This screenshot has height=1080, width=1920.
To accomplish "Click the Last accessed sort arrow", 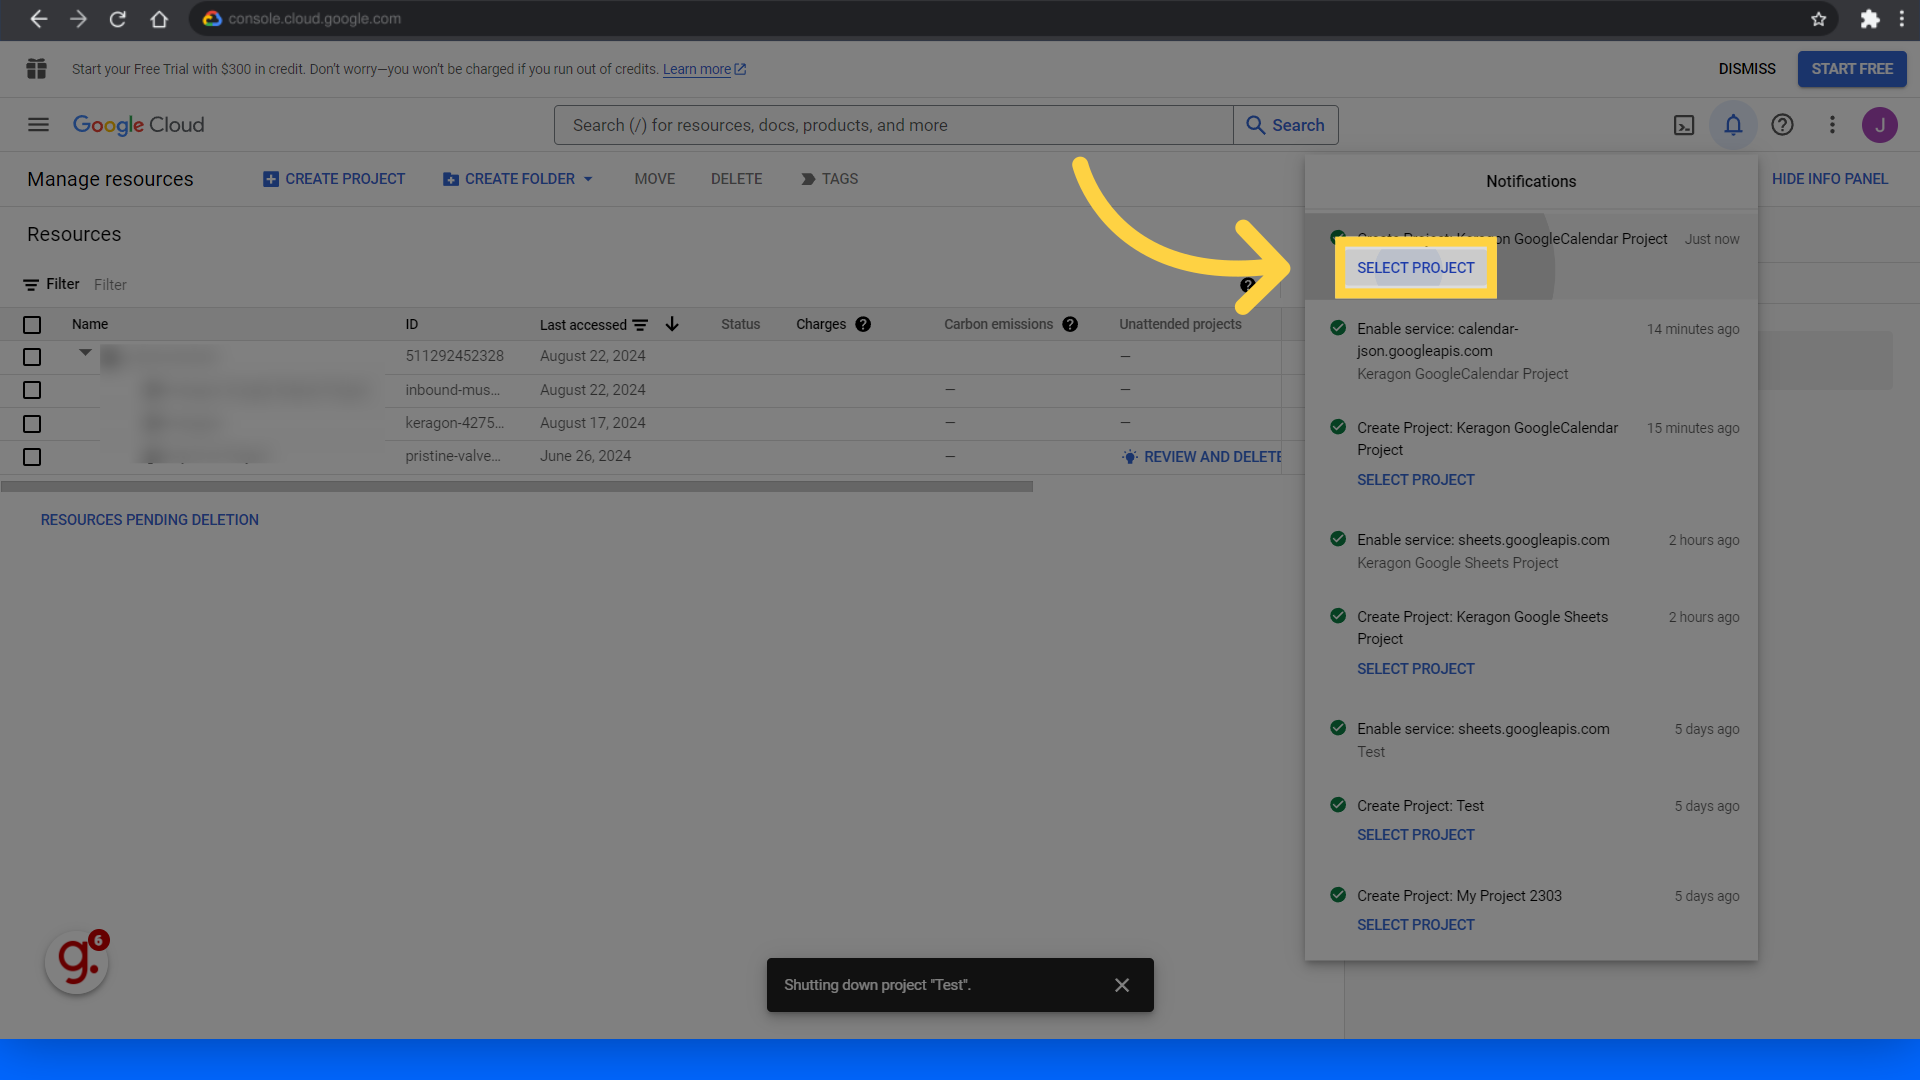I will (672, 324).
